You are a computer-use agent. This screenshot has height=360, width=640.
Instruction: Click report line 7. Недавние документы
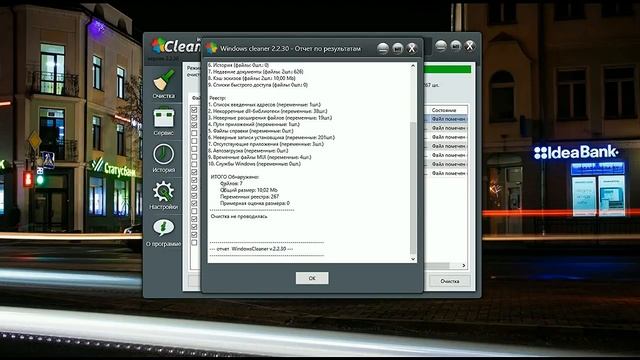256,71
